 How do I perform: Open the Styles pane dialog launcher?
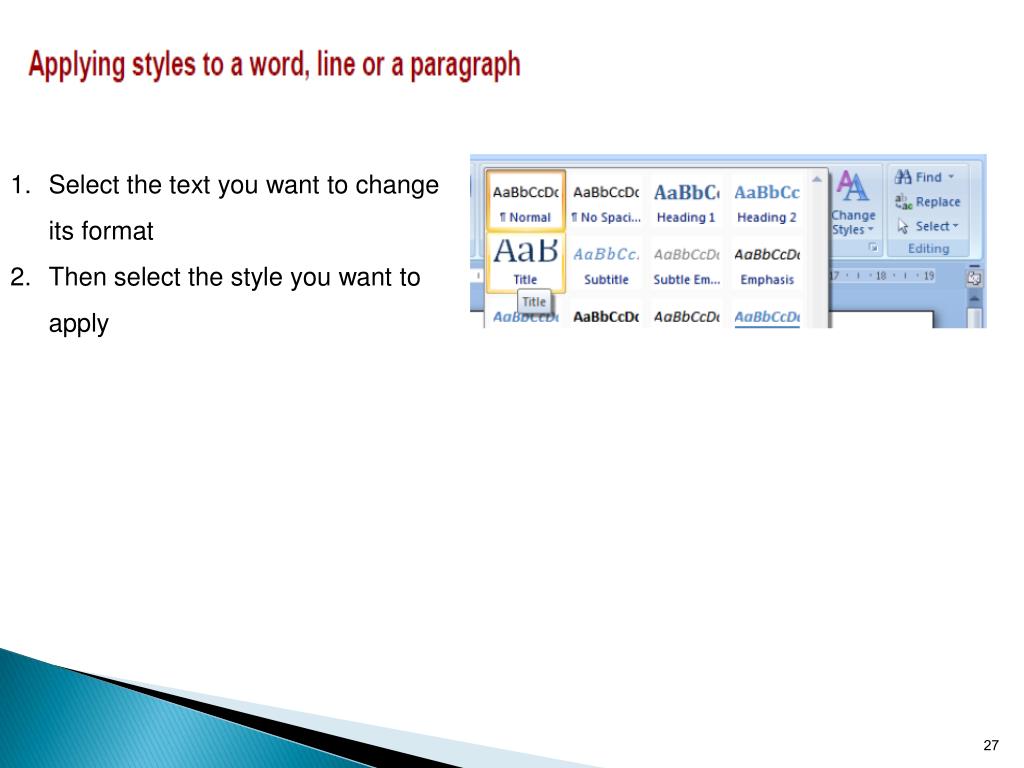872,247
